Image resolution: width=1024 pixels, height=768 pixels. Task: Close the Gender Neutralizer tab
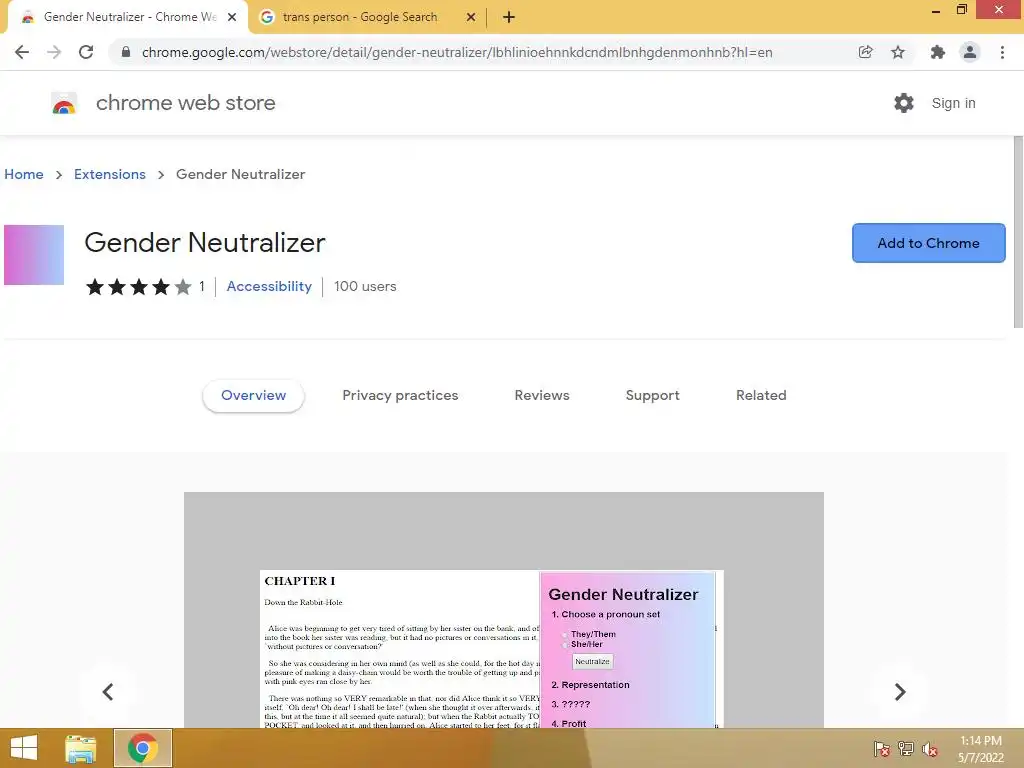(x=232, y=17)
